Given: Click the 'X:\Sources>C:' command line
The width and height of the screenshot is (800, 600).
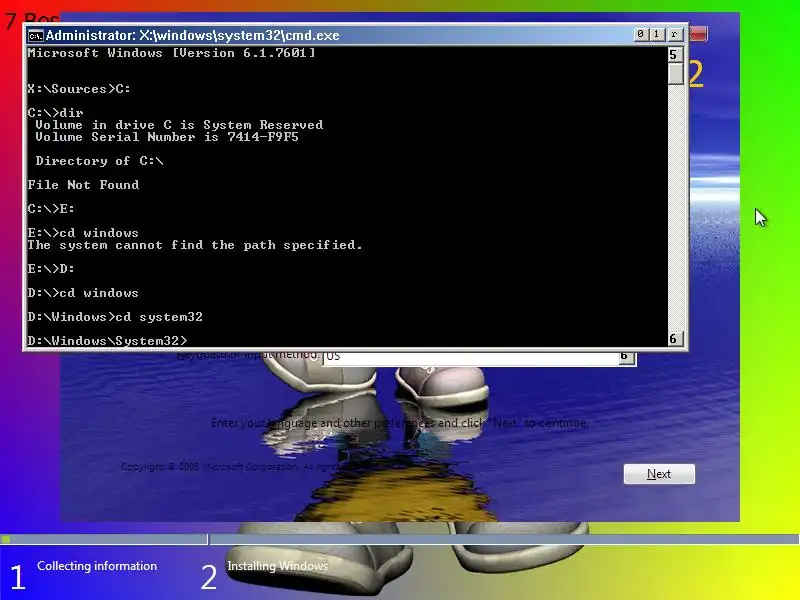Looking at the screenshot, I should (79, 89).
